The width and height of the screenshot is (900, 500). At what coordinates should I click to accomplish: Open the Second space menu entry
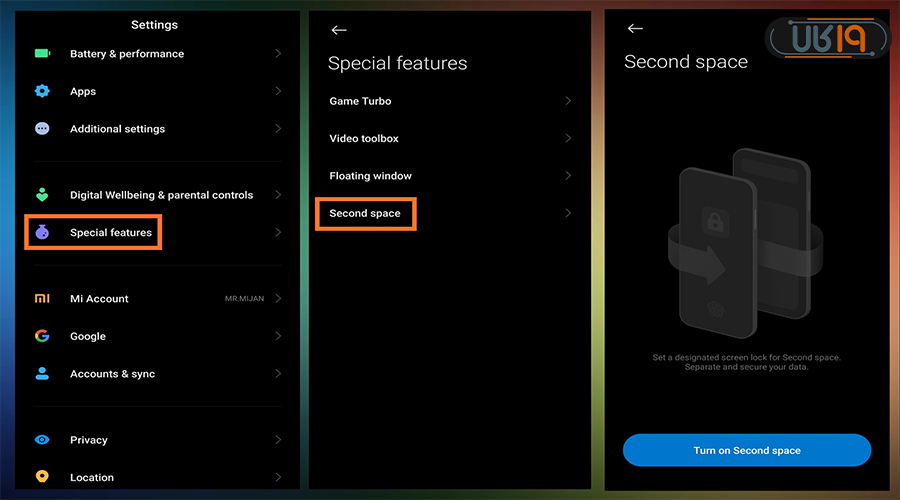point(365,214)
